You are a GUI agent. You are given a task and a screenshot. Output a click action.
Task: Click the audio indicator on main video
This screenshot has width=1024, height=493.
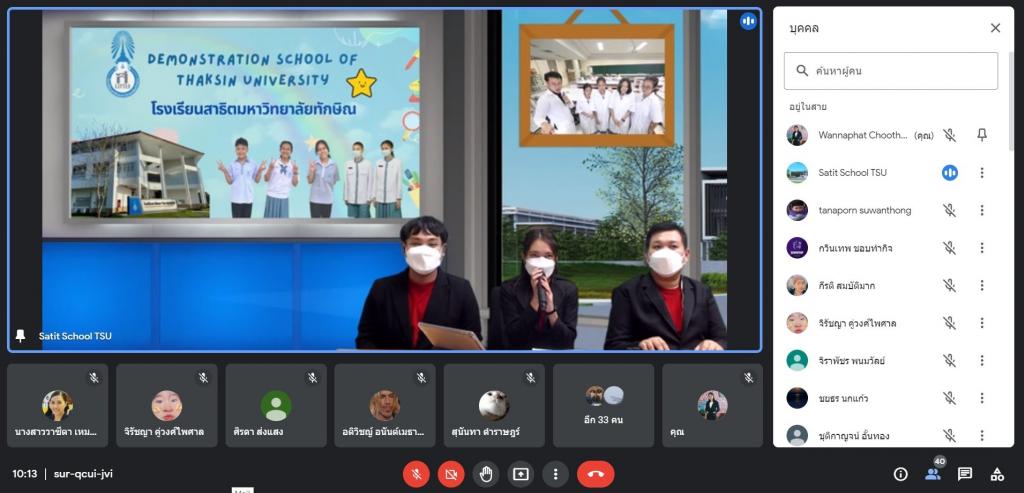pos(748,22)
